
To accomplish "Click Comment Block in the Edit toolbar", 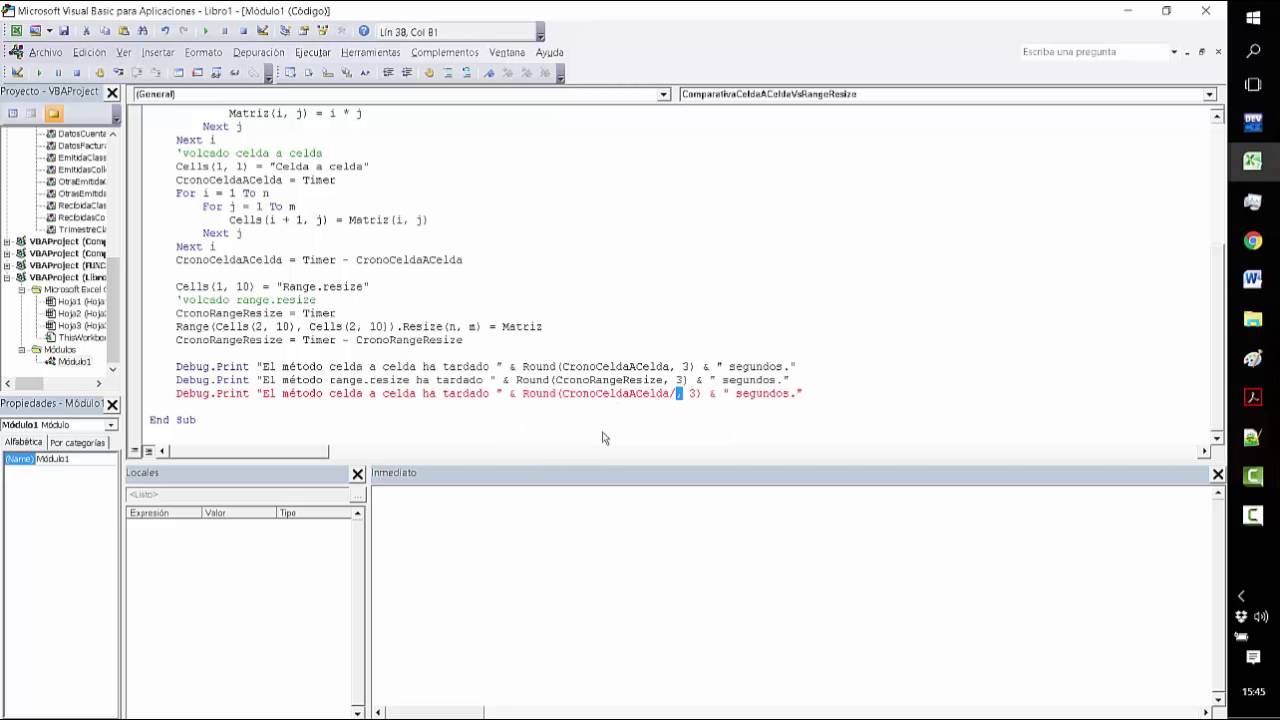I will 448,72.
